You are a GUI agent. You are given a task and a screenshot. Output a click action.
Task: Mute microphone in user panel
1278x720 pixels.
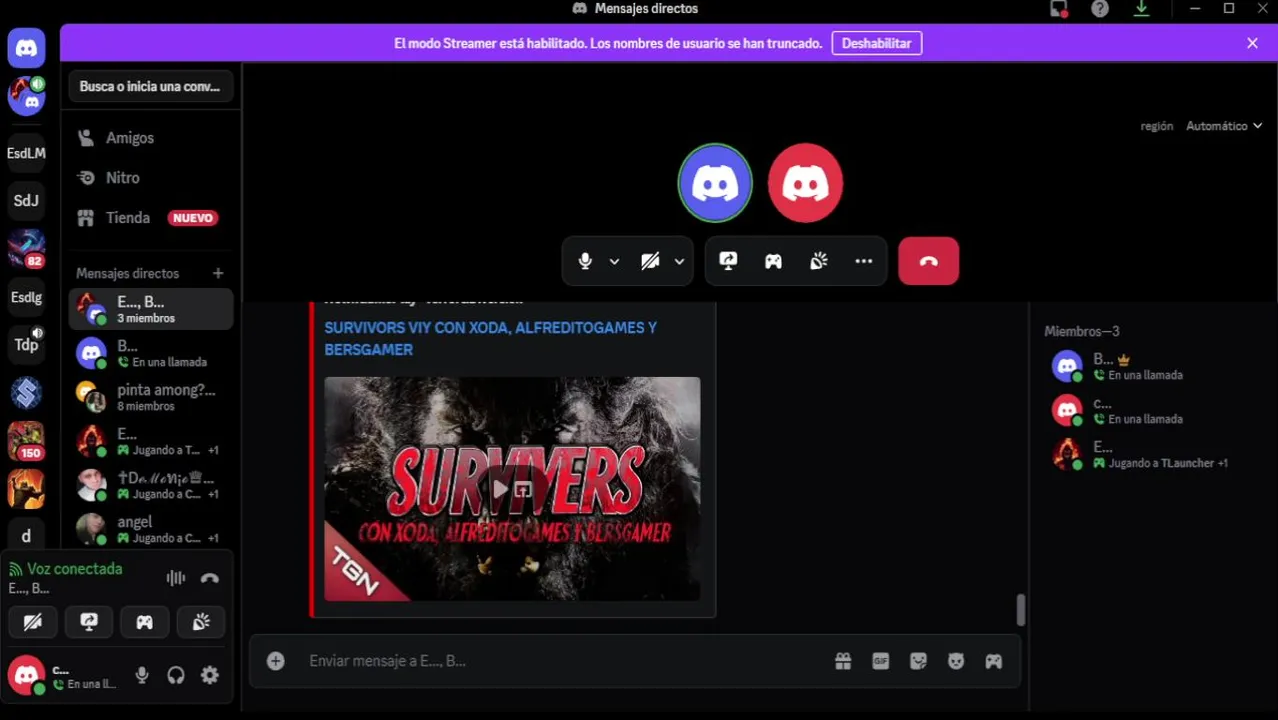coord(142,675)
